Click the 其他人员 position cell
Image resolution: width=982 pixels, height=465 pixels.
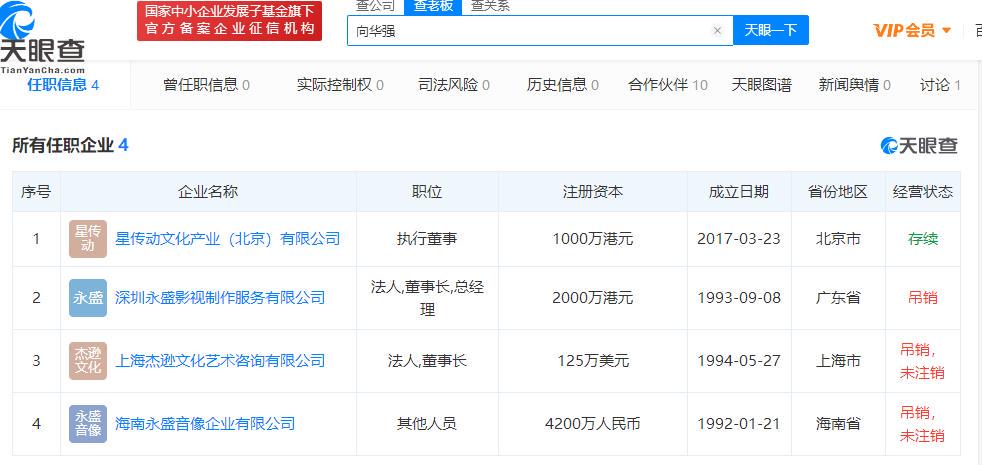coord(427,424)
